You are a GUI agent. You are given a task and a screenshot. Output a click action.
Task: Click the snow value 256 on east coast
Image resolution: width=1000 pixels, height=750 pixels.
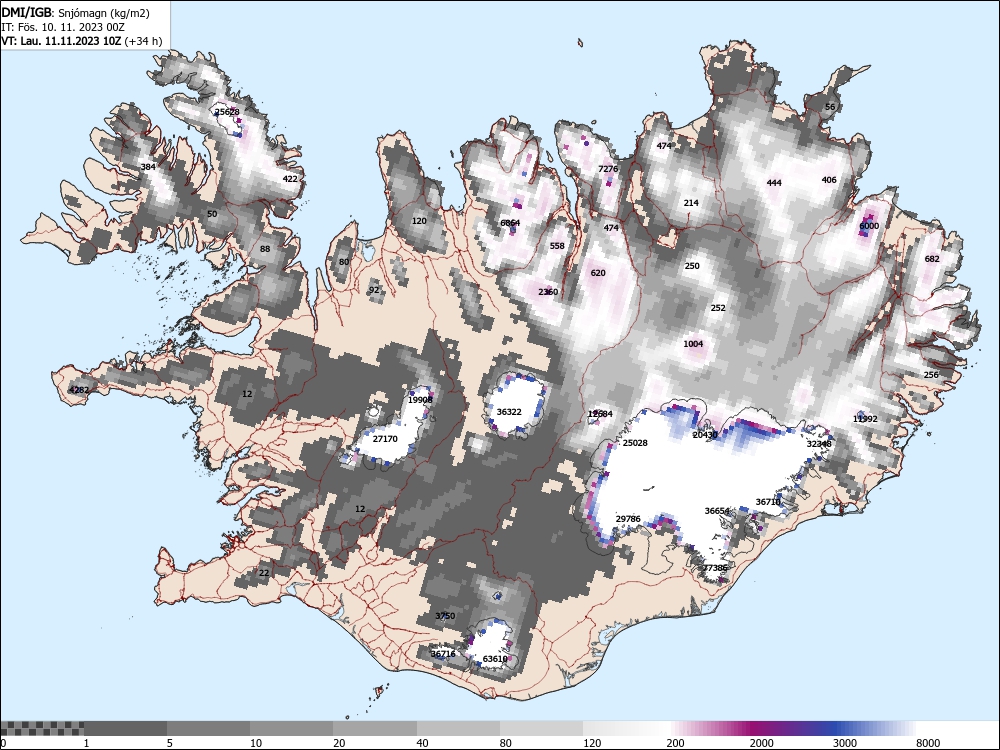coord(932,374)
